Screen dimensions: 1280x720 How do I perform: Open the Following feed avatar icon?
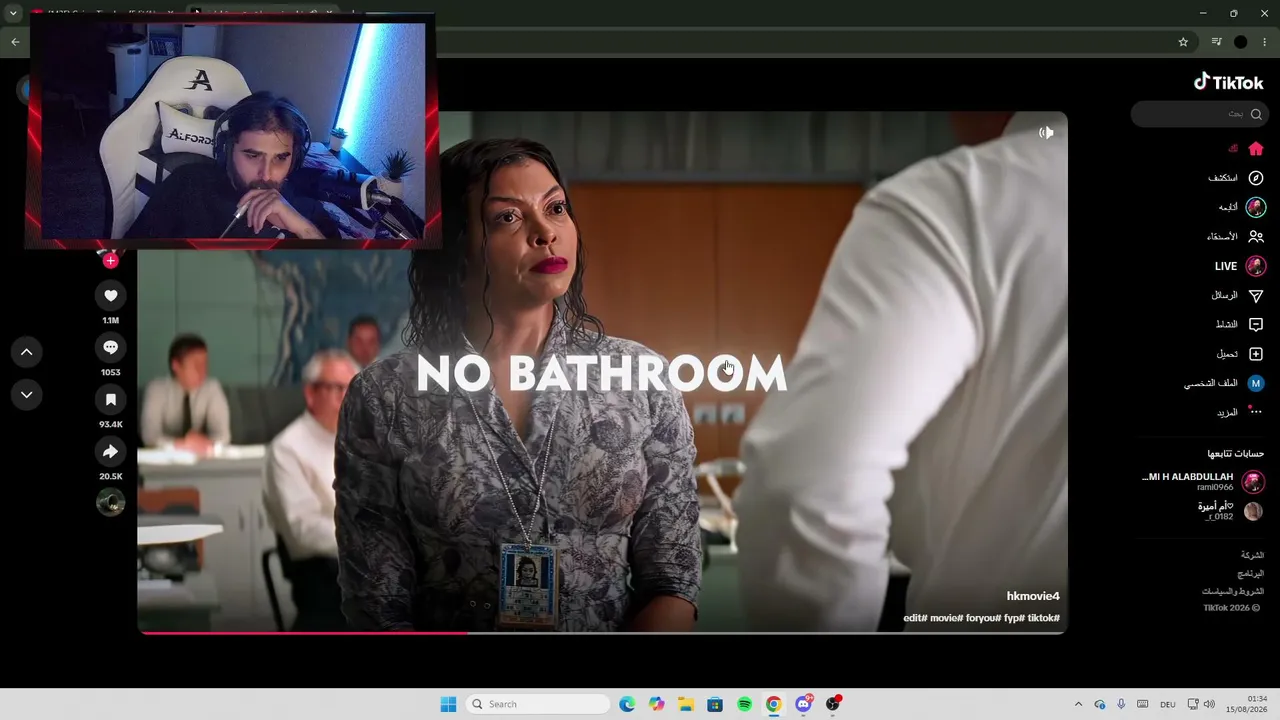(1256, 207)
